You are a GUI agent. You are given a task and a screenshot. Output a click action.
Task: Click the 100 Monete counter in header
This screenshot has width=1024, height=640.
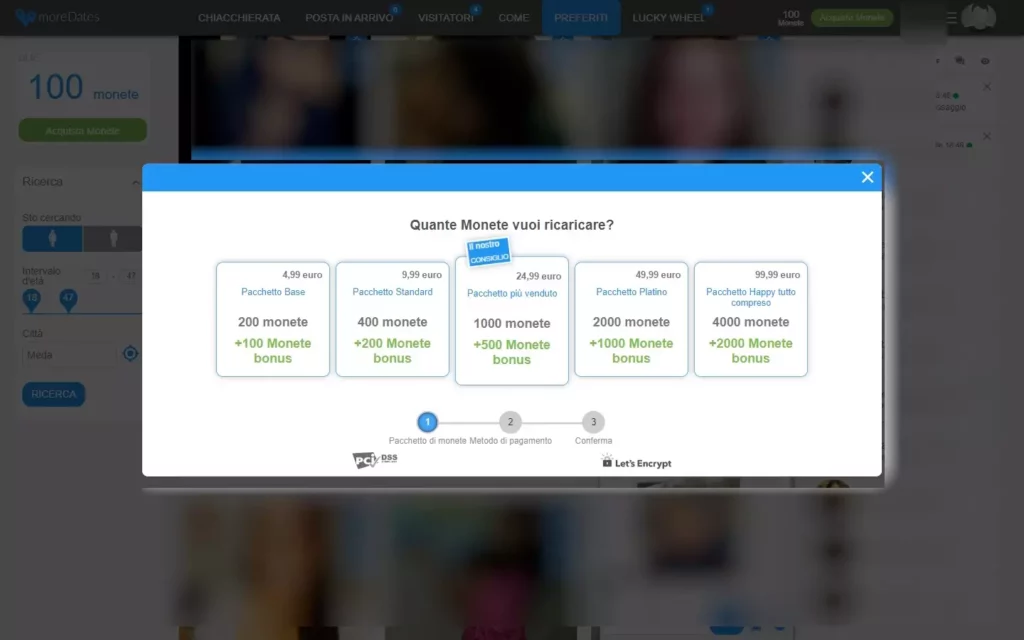(790, 18)
